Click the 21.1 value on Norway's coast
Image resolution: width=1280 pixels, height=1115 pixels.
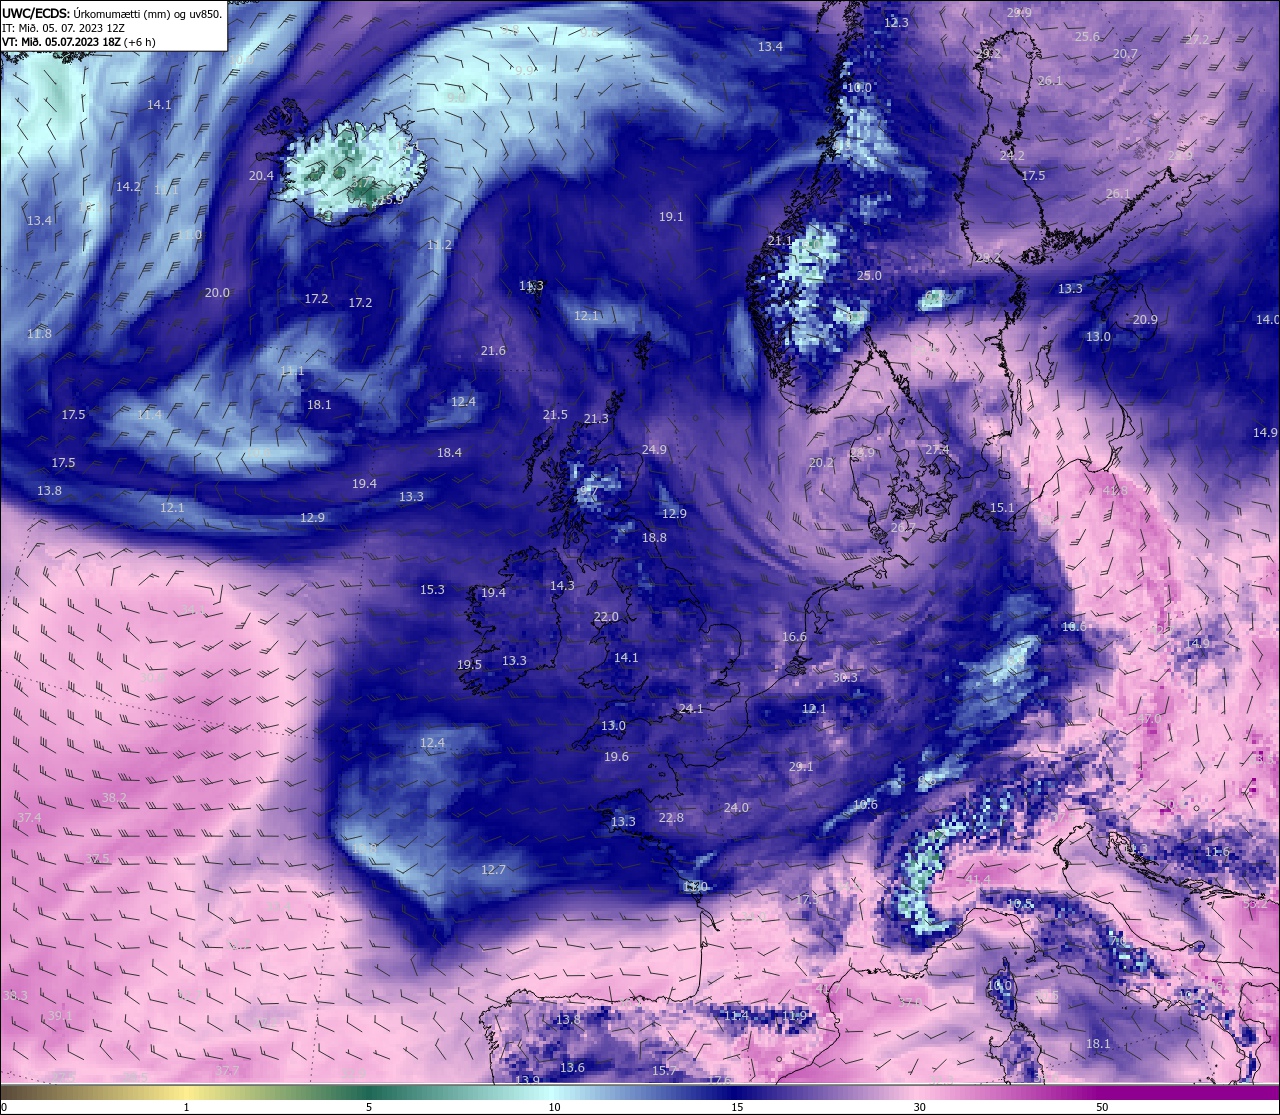(780, 241)
